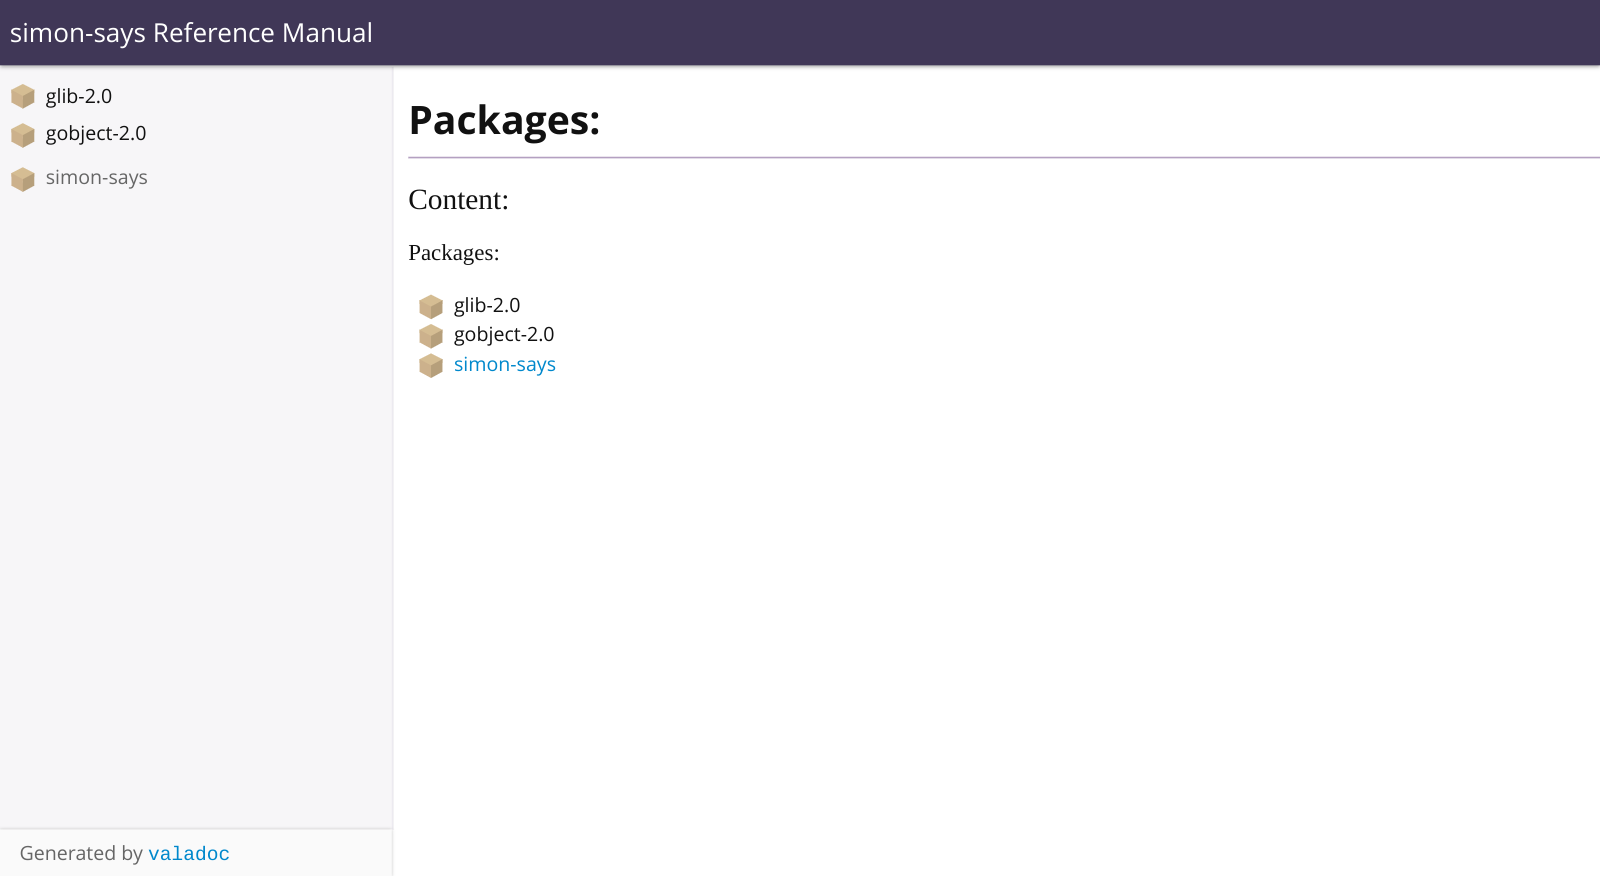1600x876 pixels.
Task: Click the word 'Manual' in the header
Action: 327,33
